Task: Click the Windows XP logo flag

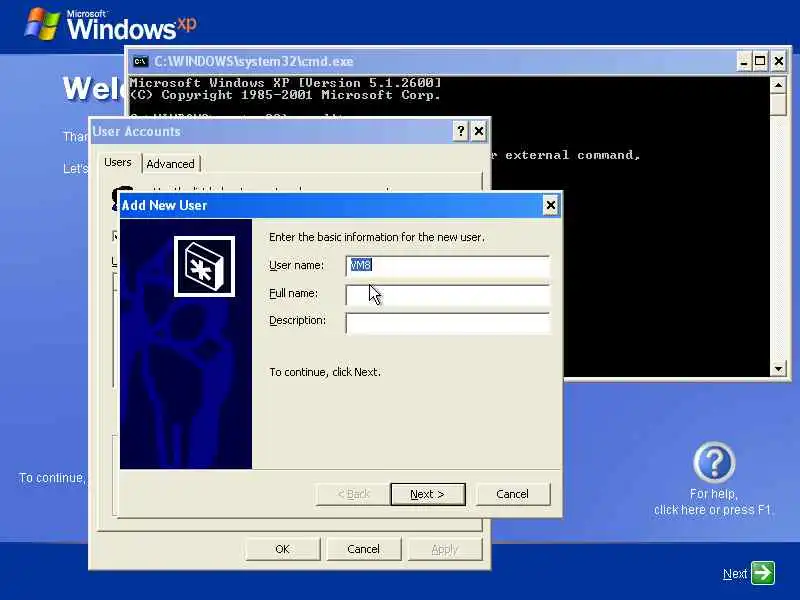Action: pos(42,23)
